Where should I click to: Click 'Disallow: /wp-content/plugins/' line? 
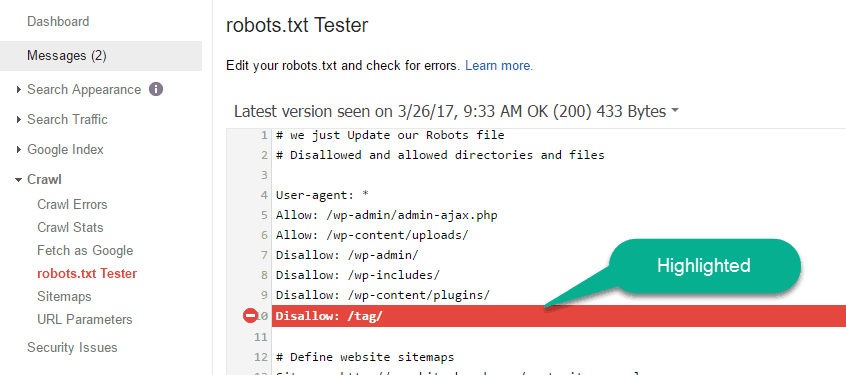click(383, 296)
